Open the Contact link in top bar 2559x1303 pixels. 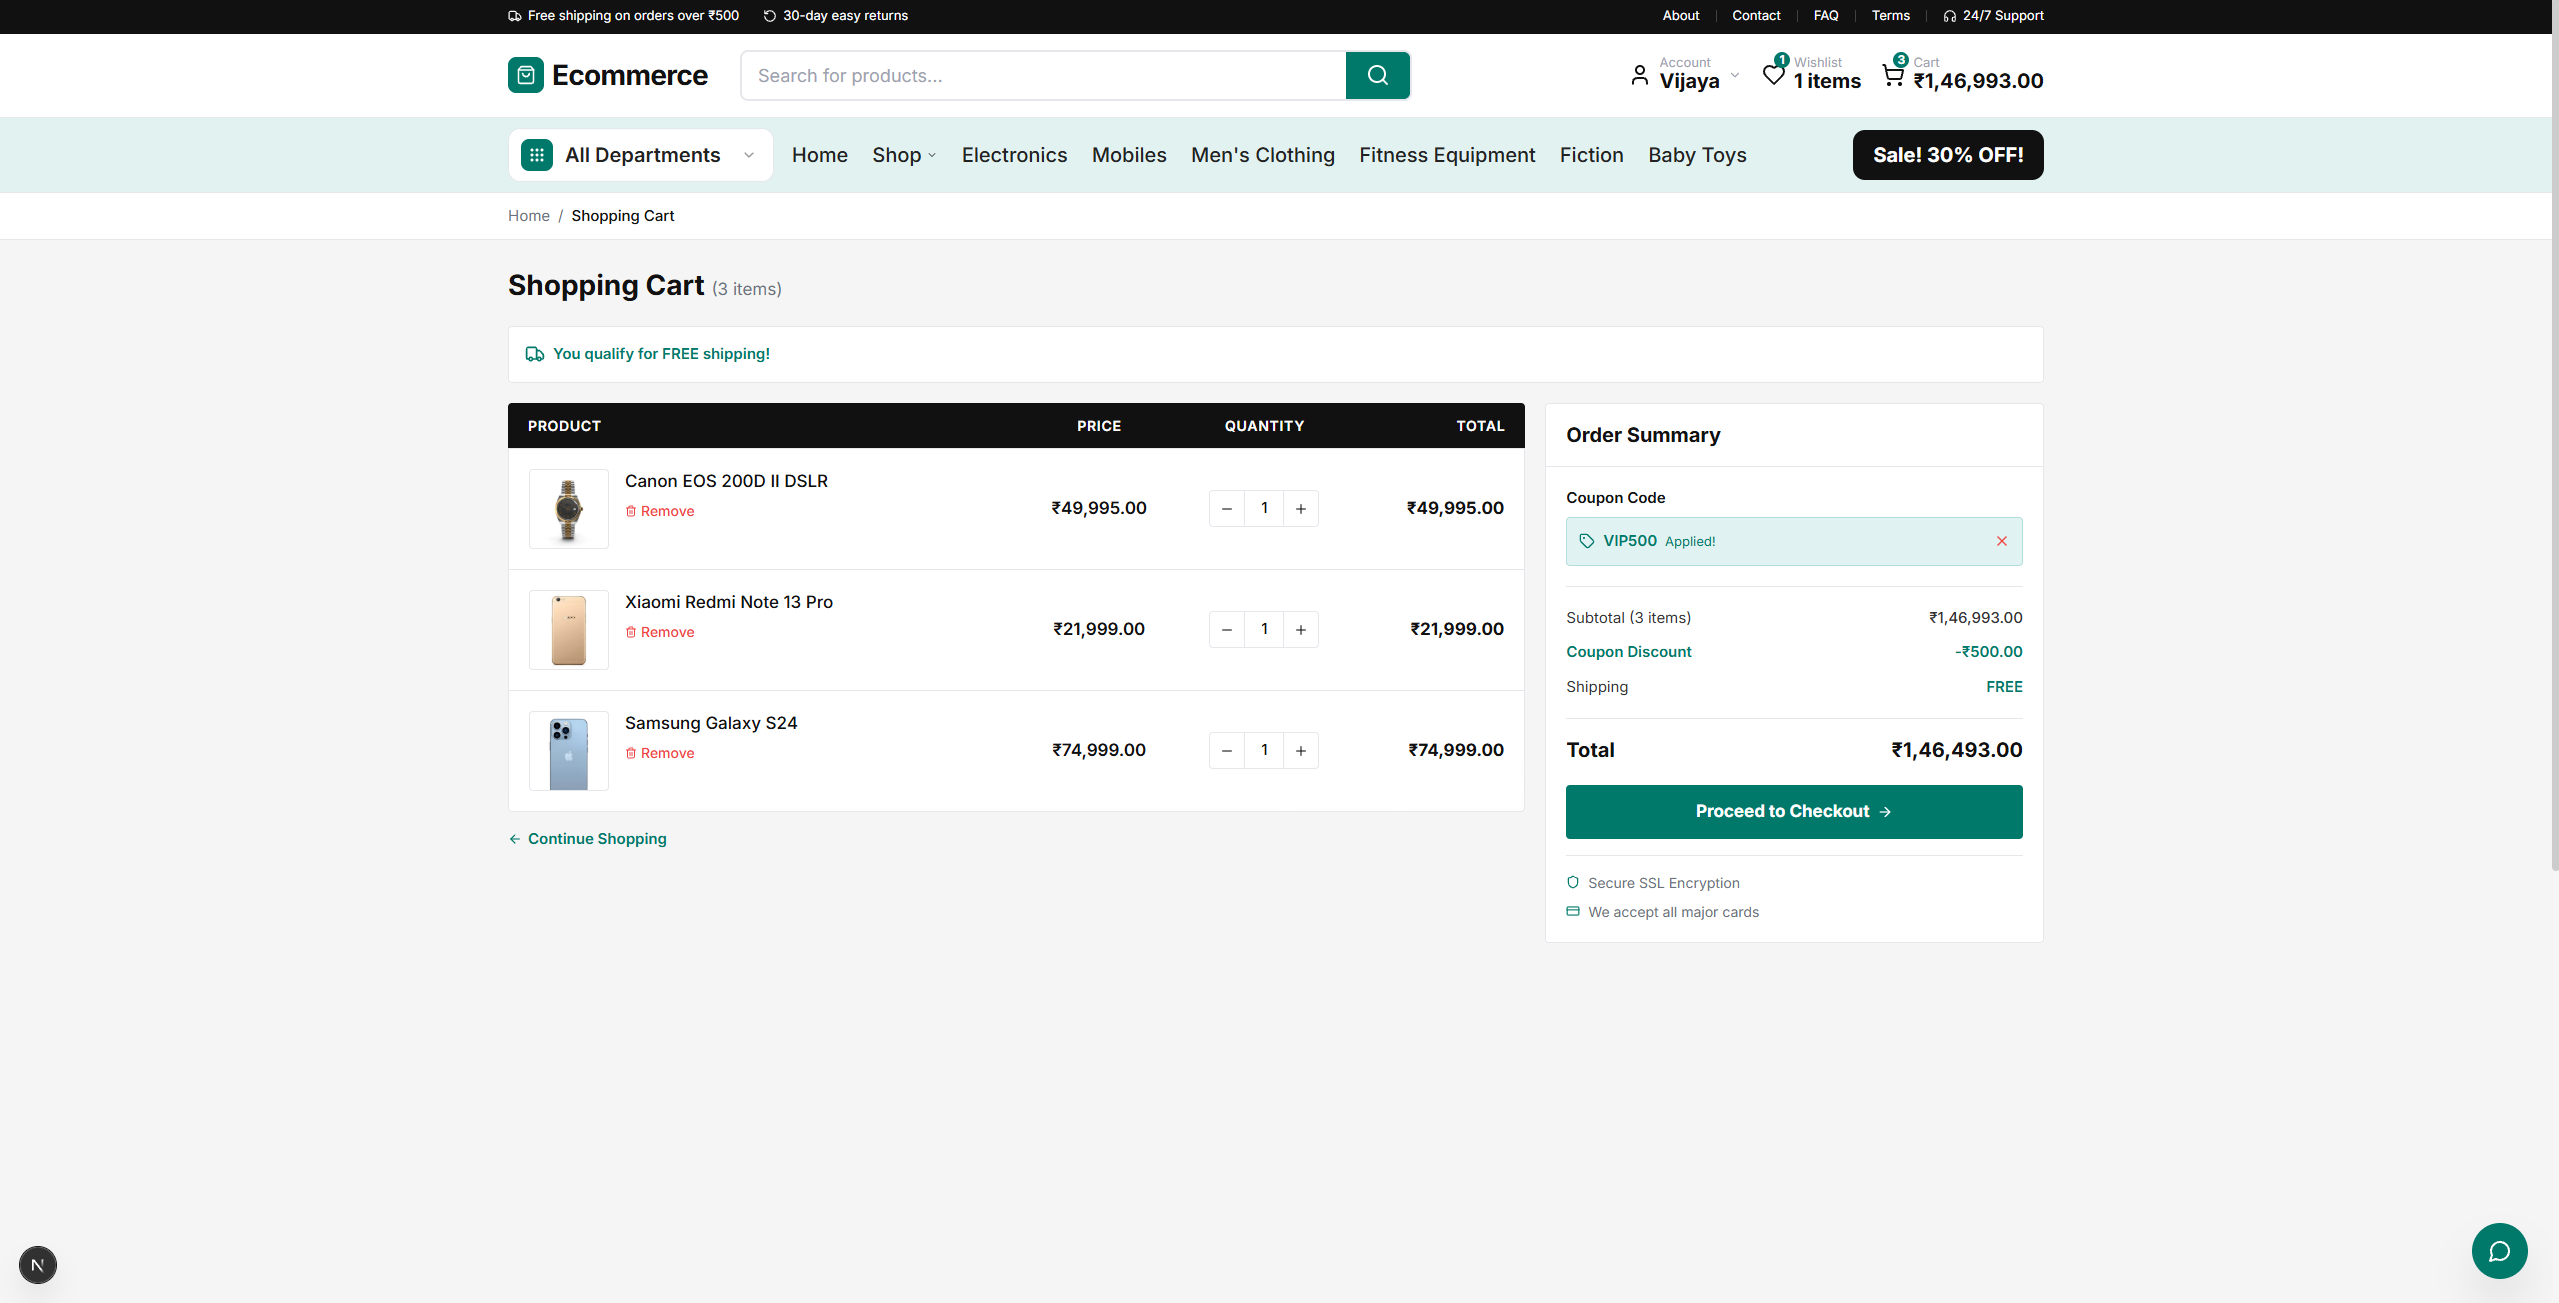click(1756, 16)
